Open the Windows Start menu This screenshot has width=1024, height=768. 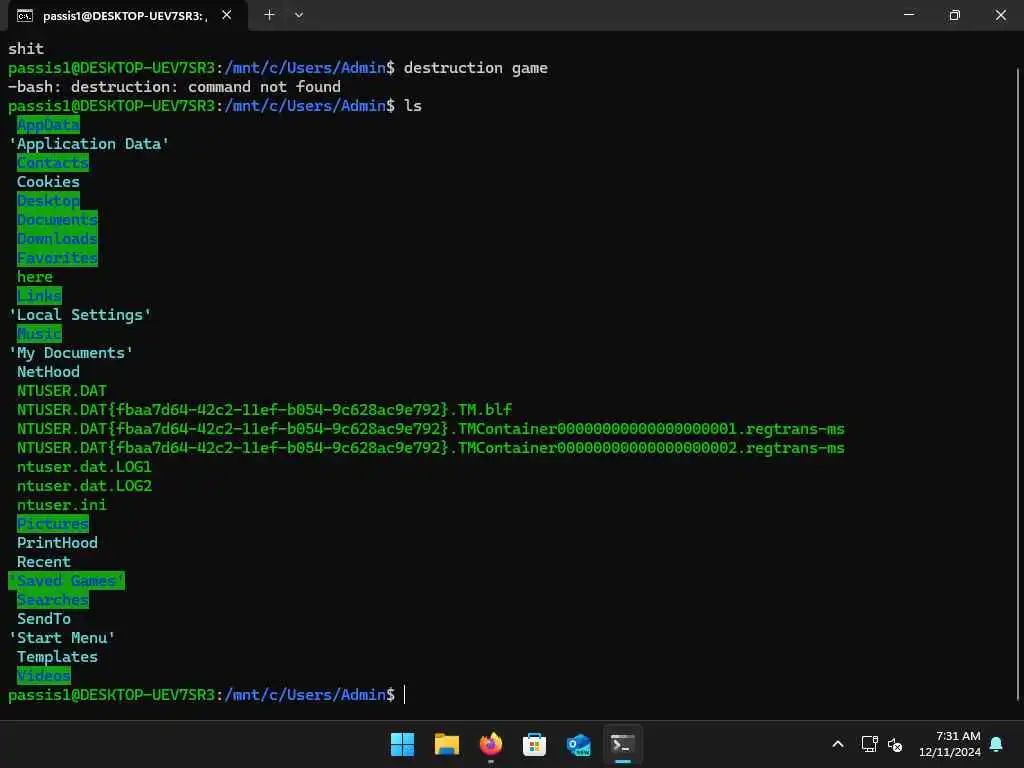402,744
